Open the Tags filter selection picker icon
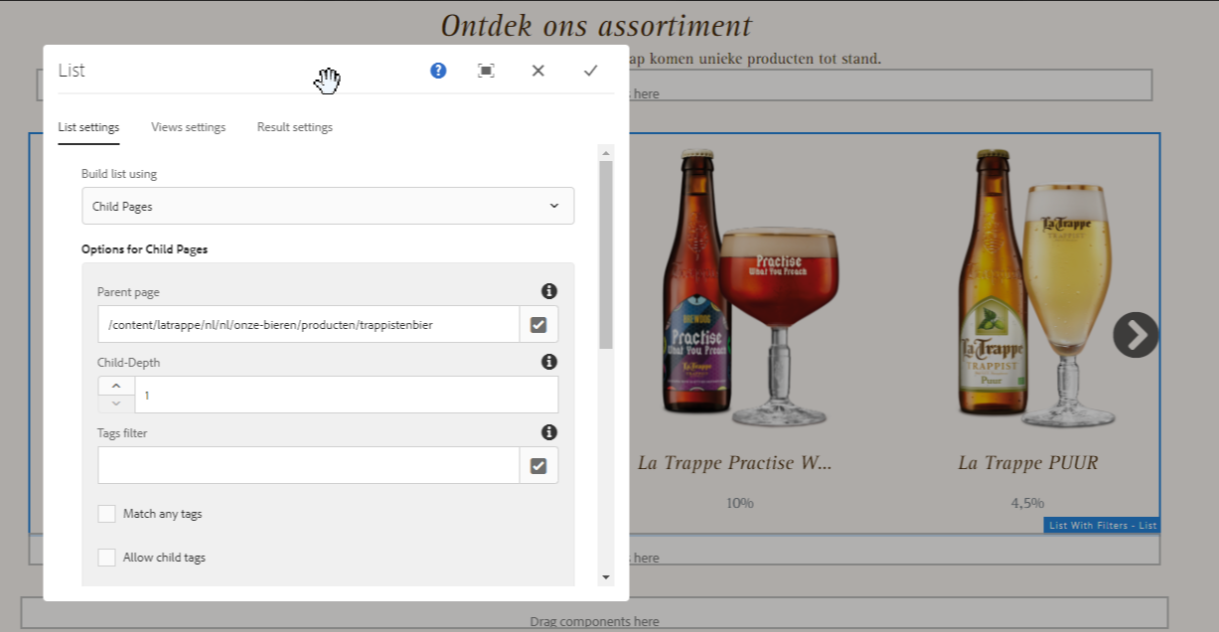Viewport: 1219px width, 632px height. [x=538, y=465]
